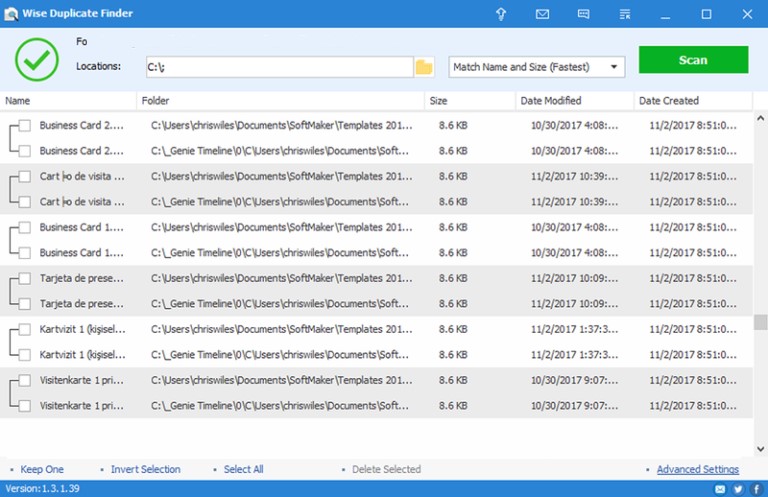Screen dimensions: 768x497
Task: Check Visitenkarte 1 in SoftMaker Templates folder
Action: (24, 380)
